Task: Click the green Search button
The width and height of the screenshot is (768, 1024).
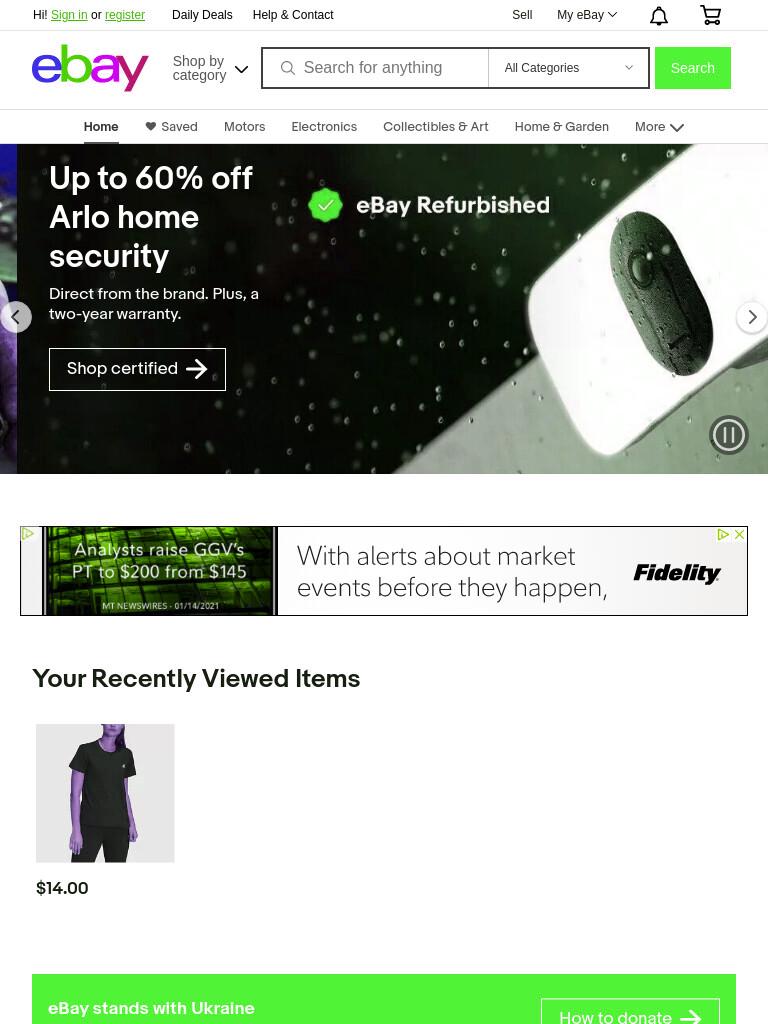Action: 692,68
